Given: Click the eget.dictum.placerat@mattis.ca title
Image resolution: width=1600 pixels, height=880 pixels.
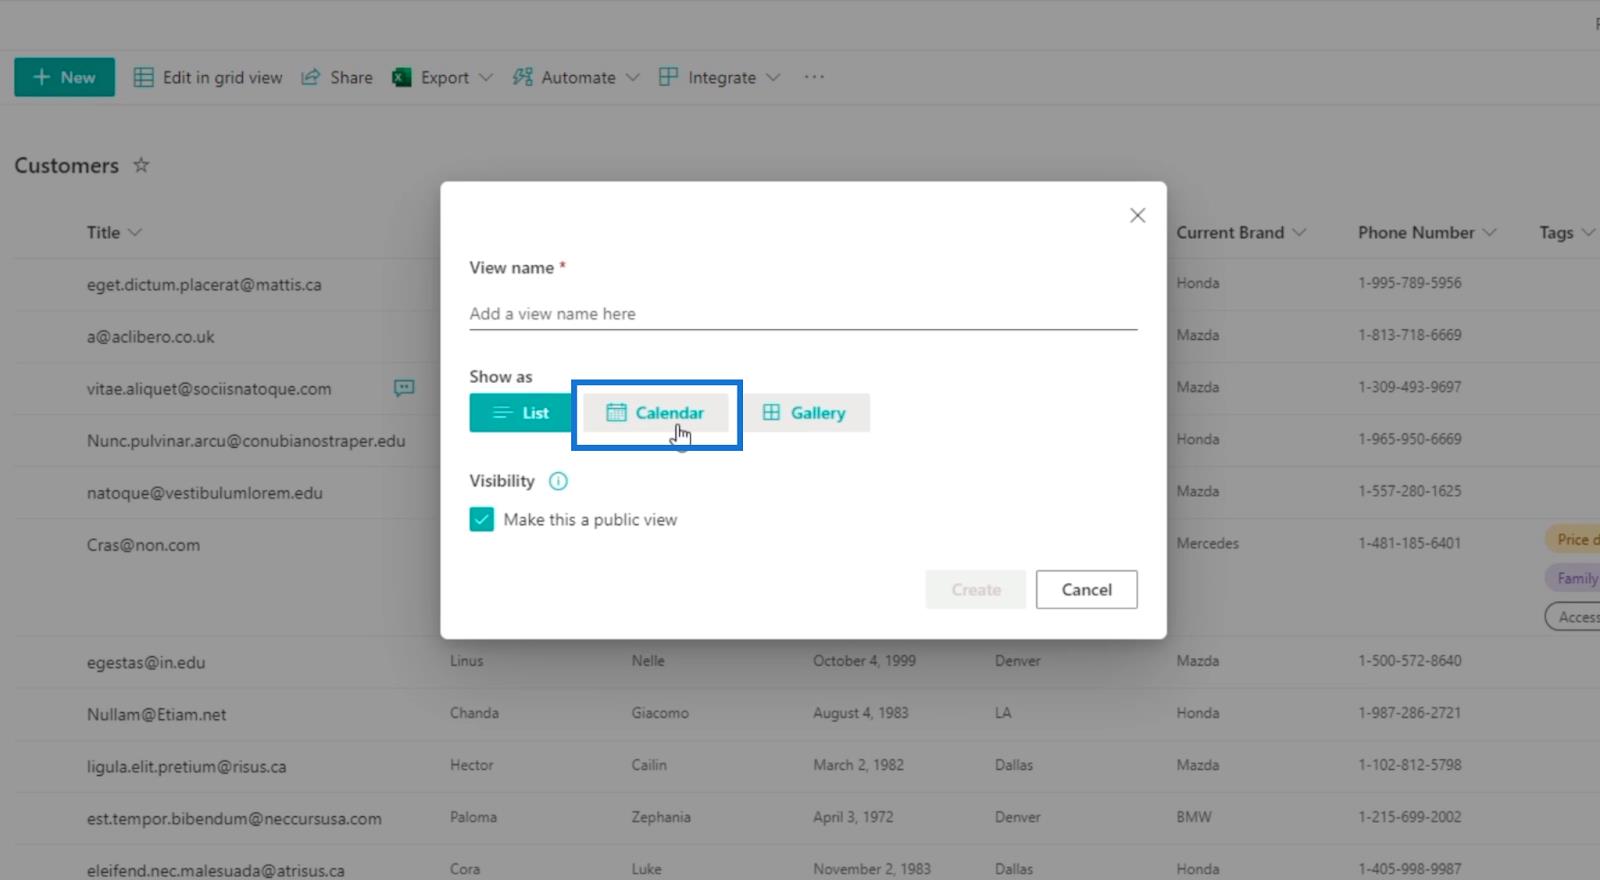Looking at the screenshot, I should coord(204,285).
